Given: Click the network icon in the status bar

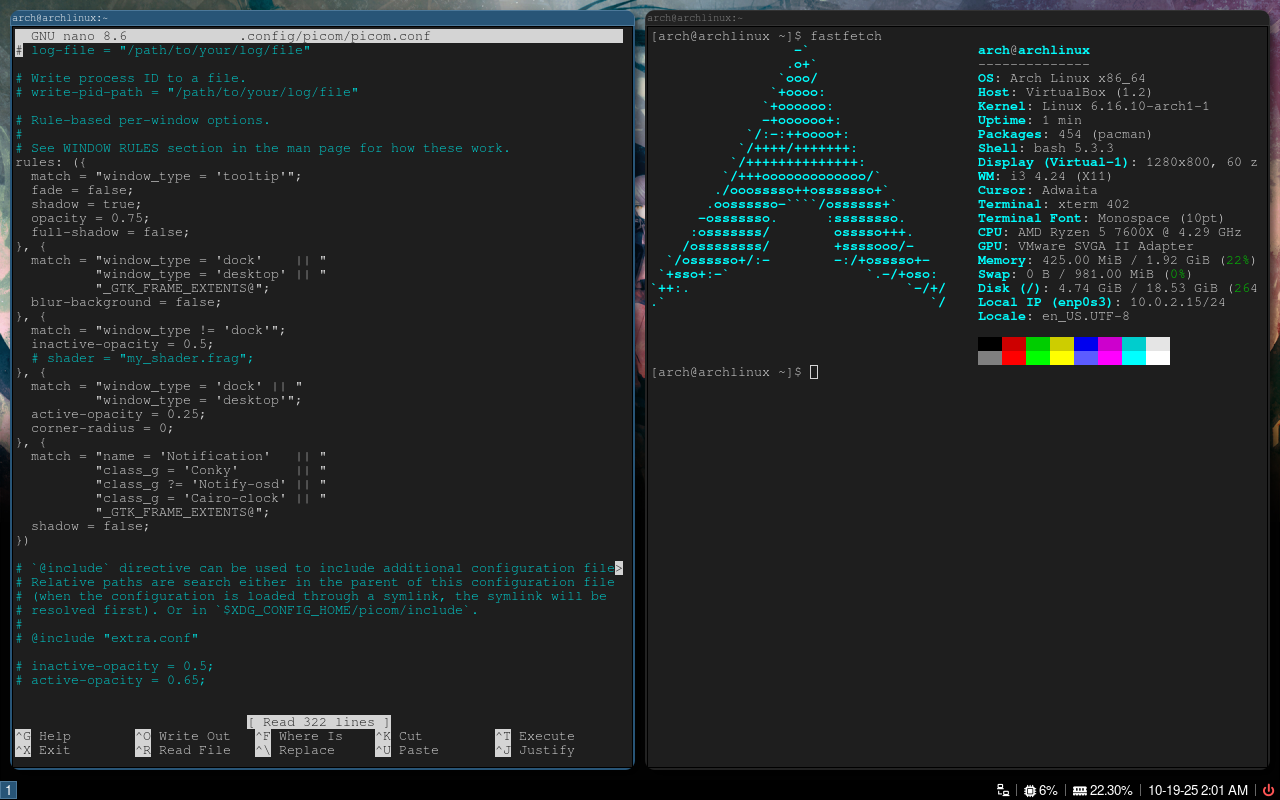Looking at the screenshot, I should point(1003,790).
